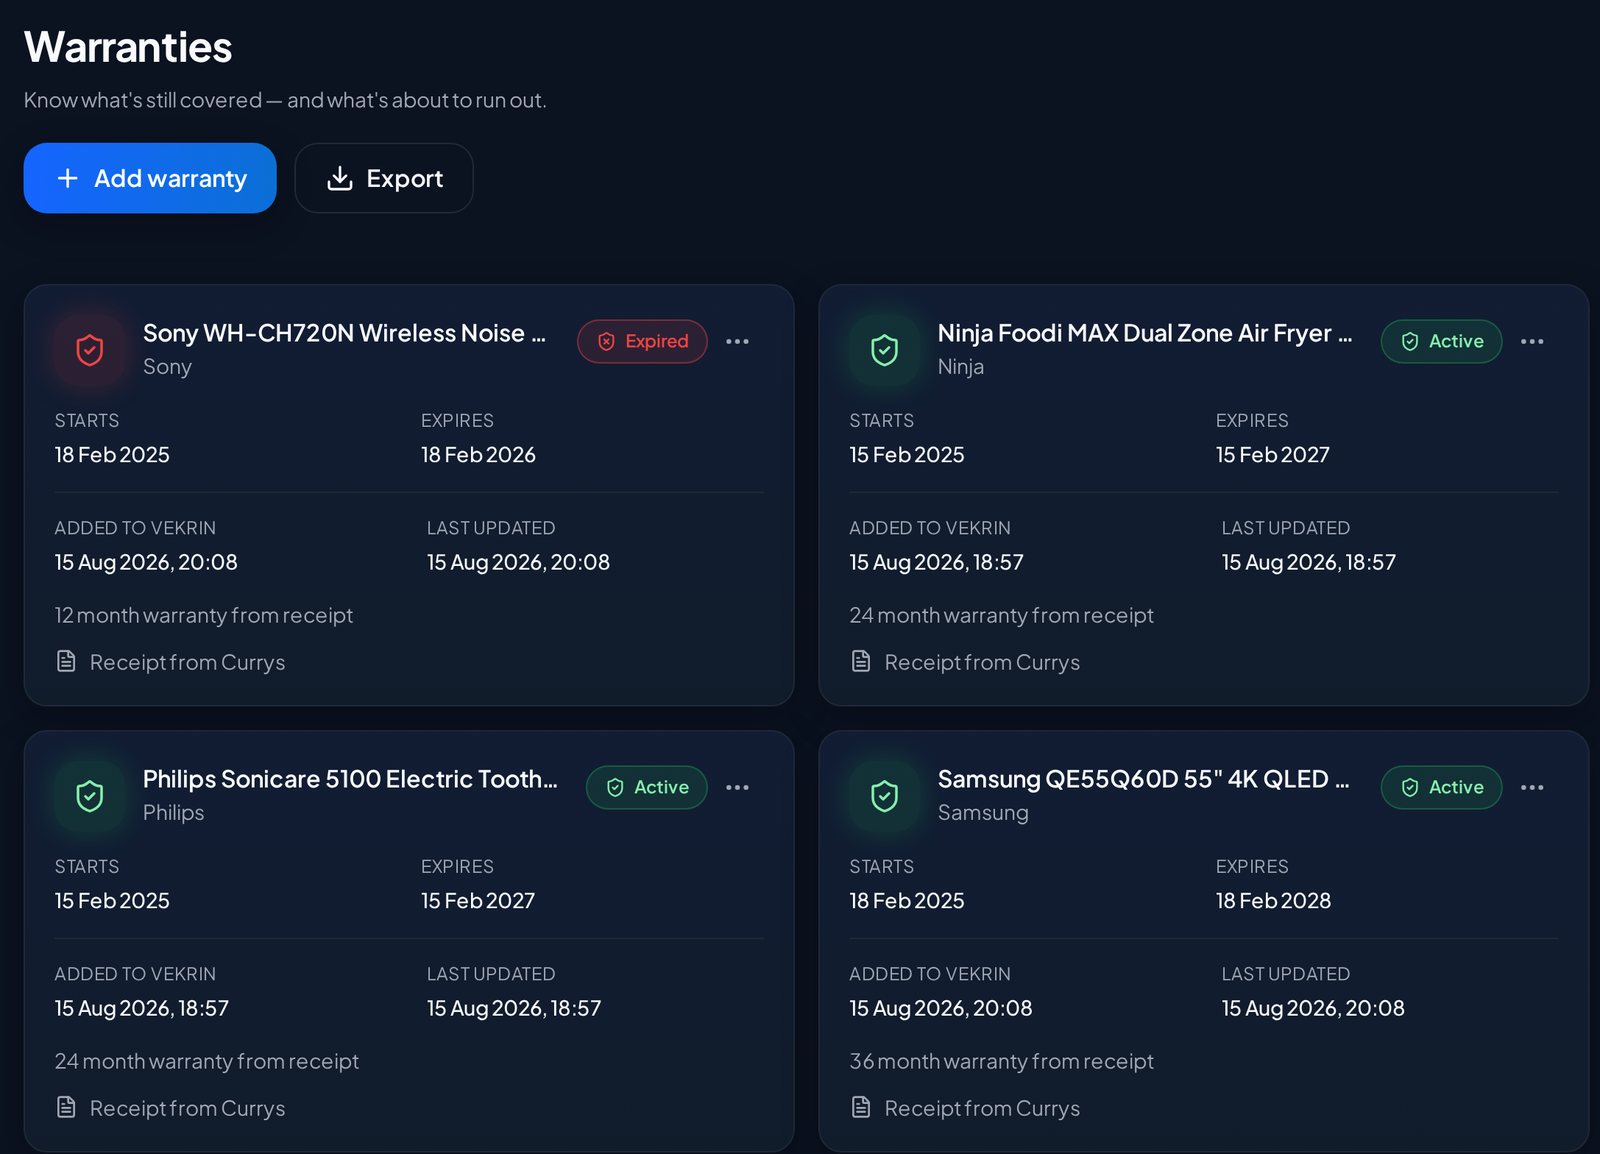Click the 'Philips' brand label

pos(173,813)
